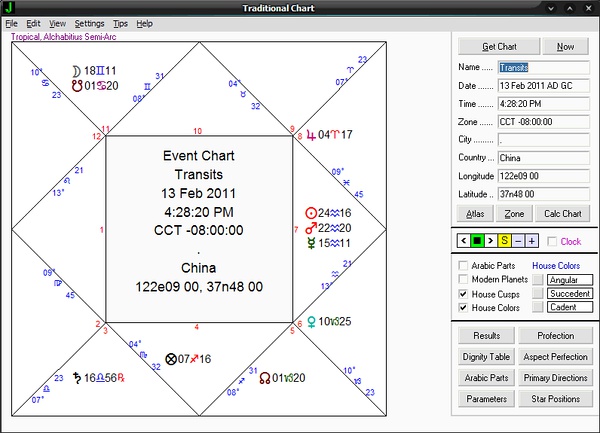The height and width of the screenshot is (433, 600).
Task: Click the Name field showing Transits
Action: click(x=543, y=68)
